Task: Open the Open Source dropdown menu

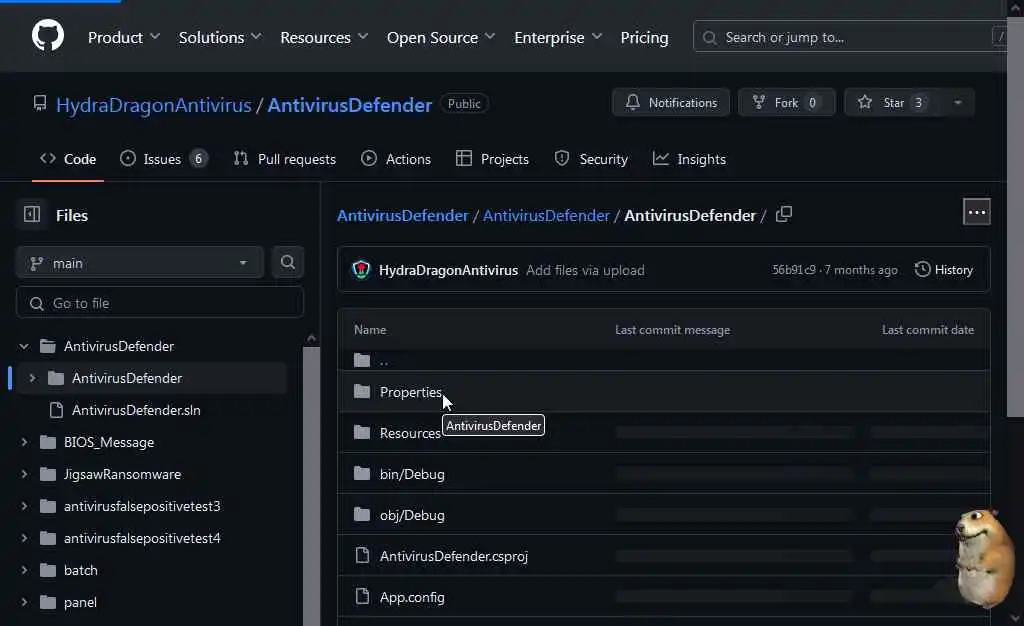Action: click(x=441, y=37)
